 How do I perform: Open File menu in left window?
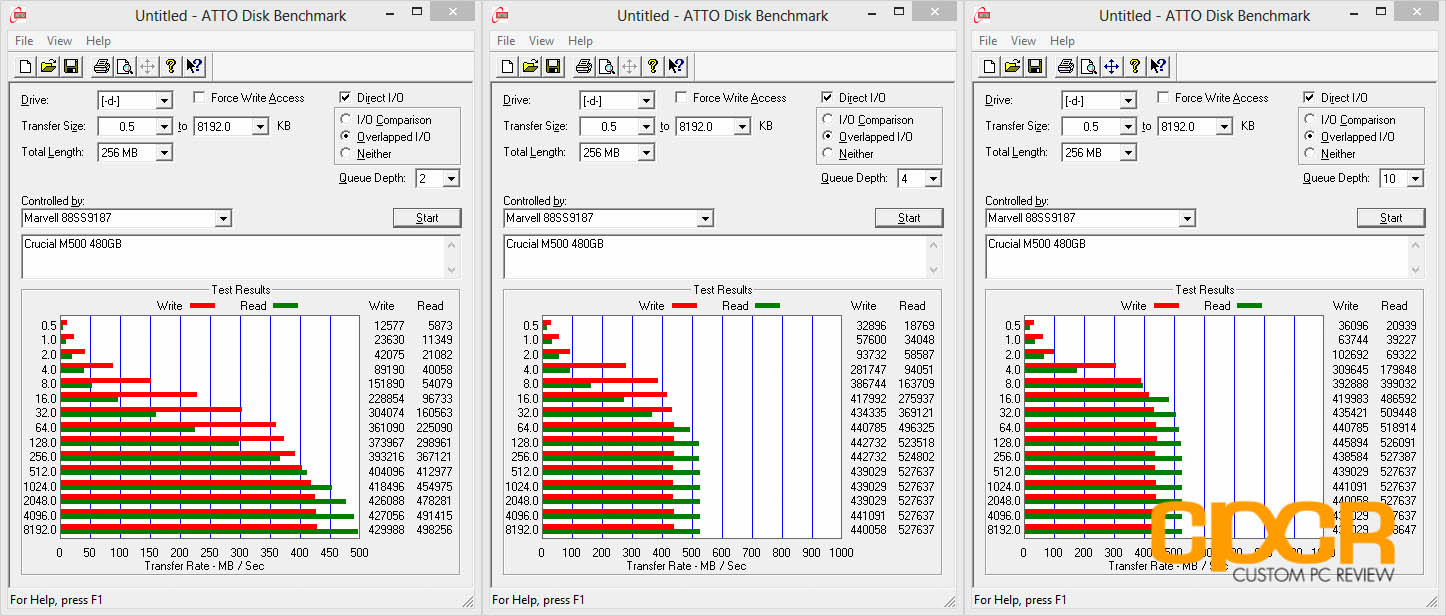click(x=24, y=41)
